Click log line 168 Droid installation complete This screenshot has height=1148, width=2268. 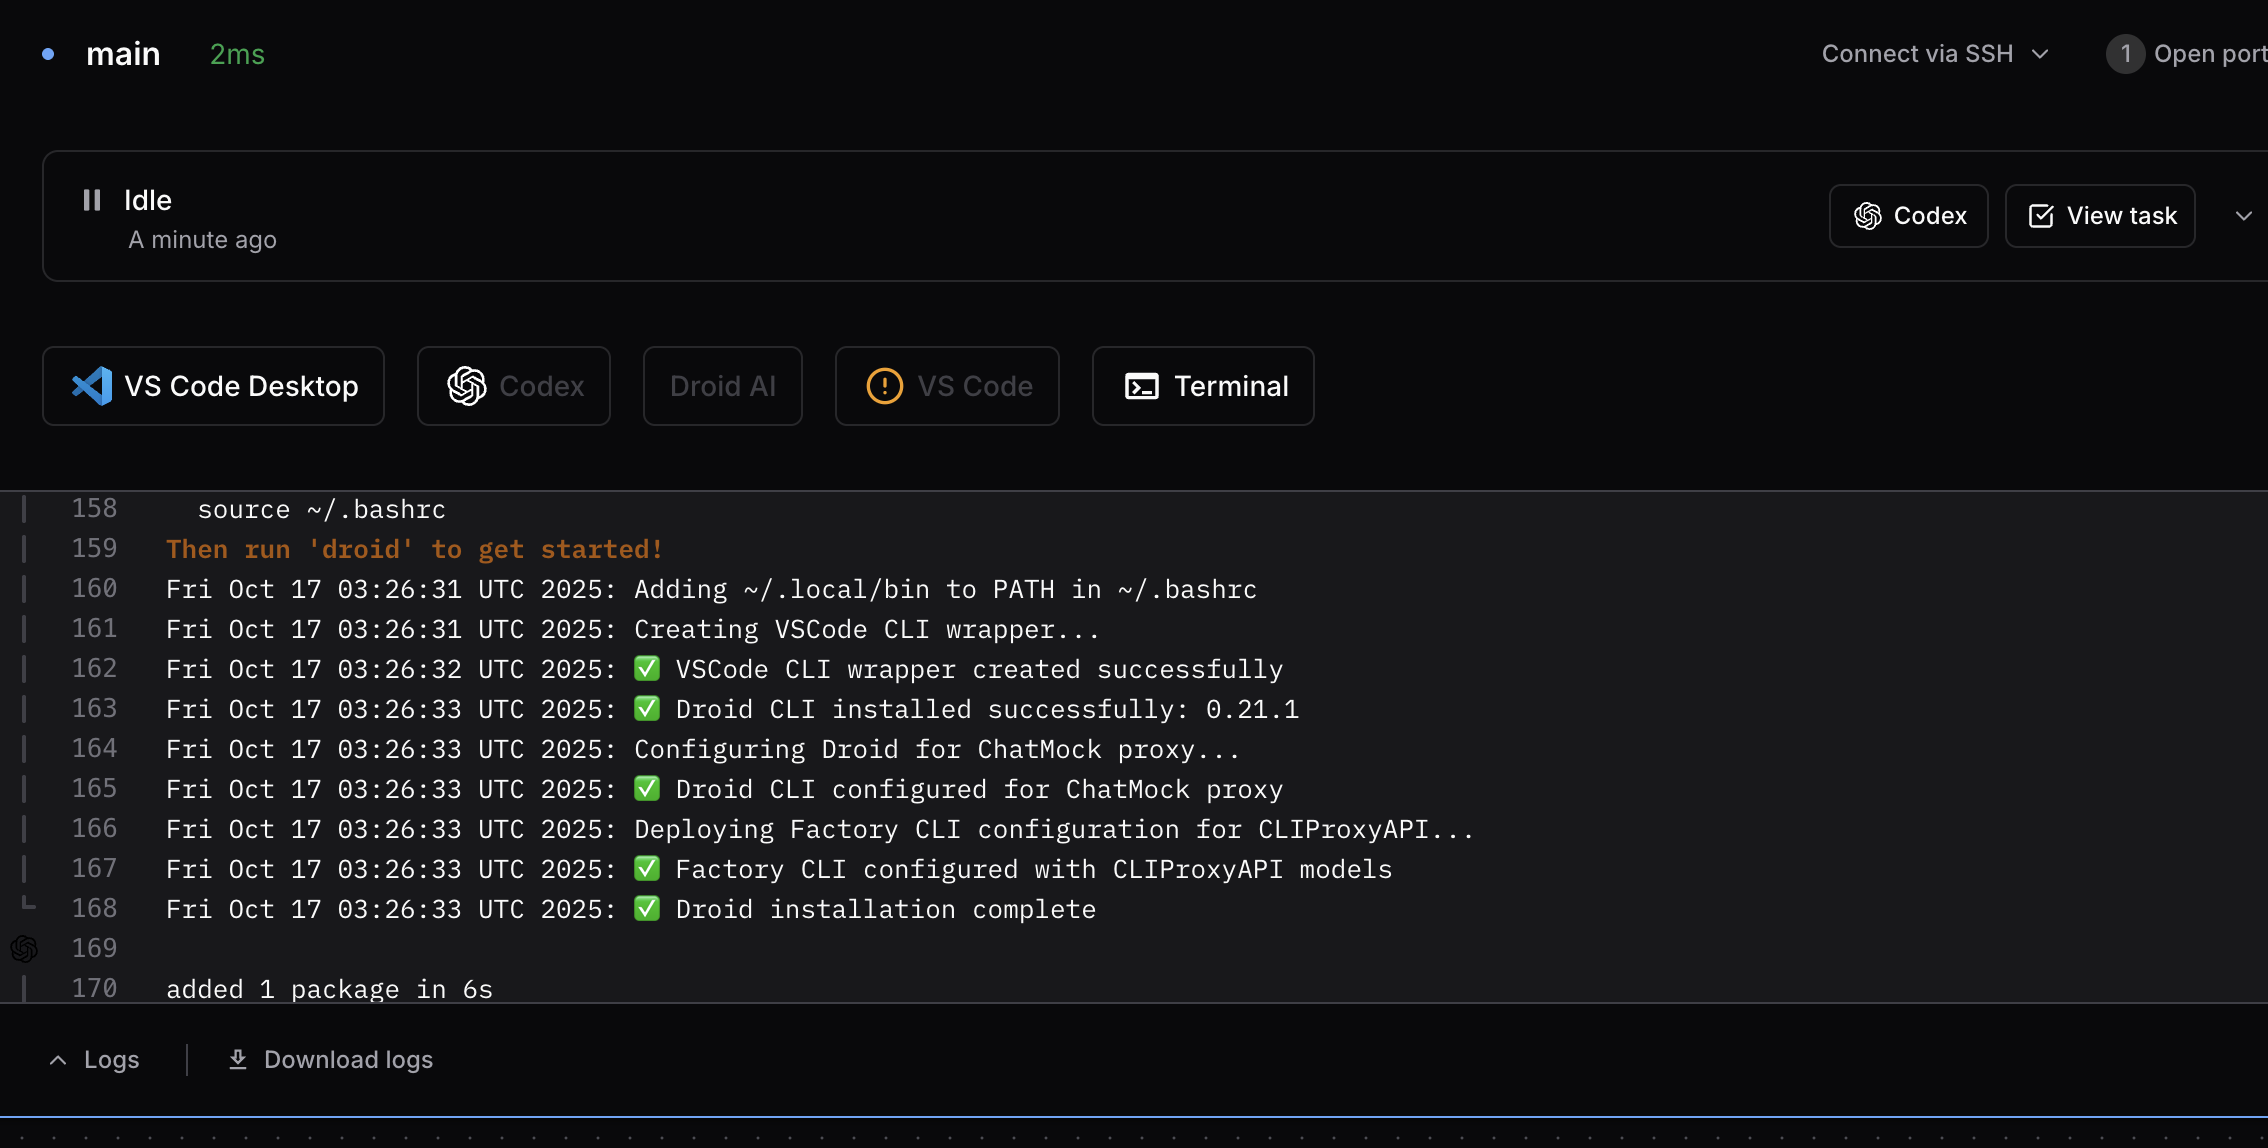pyautogui.click(x=885, y=909)
